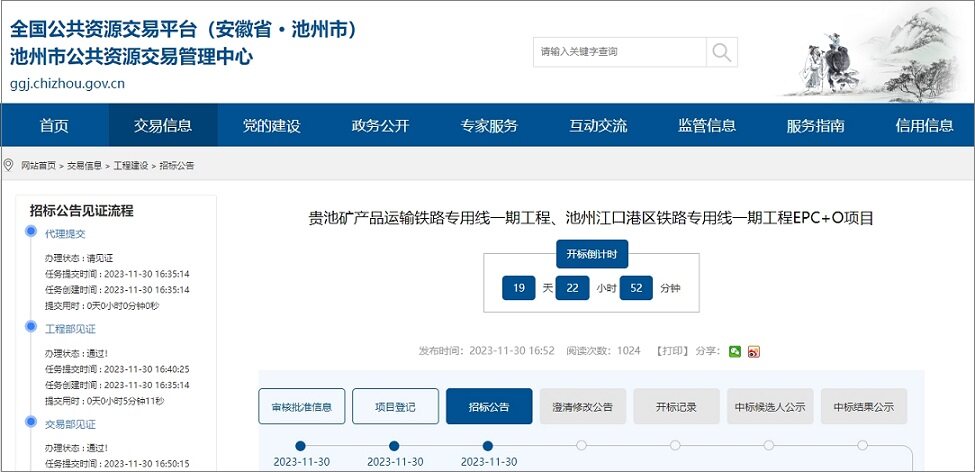Screen dimensions: 975x472
Task: Open the 党的建设 navigation menu item
Action: (271, 125)
